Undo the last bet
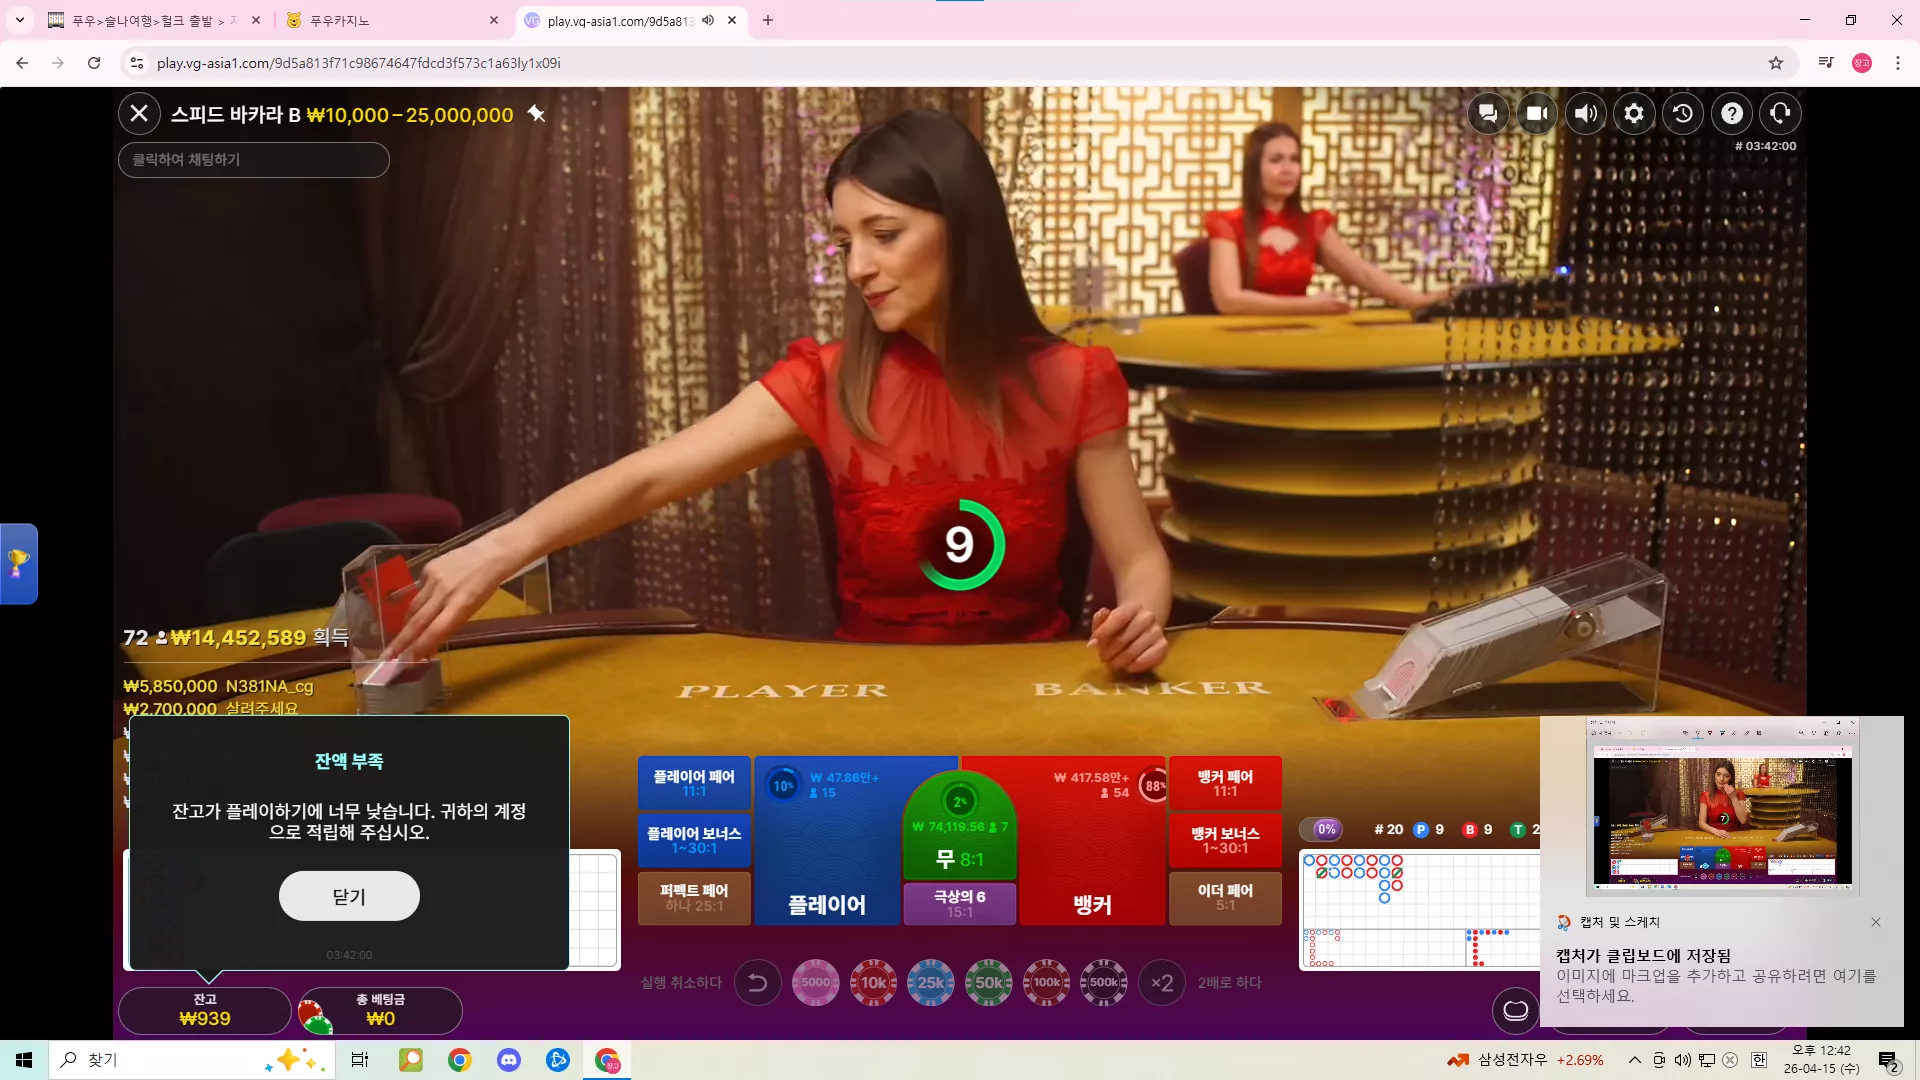Image resolution: width=1920 pixels, height=1080 pixels. [x=758, y=983]
